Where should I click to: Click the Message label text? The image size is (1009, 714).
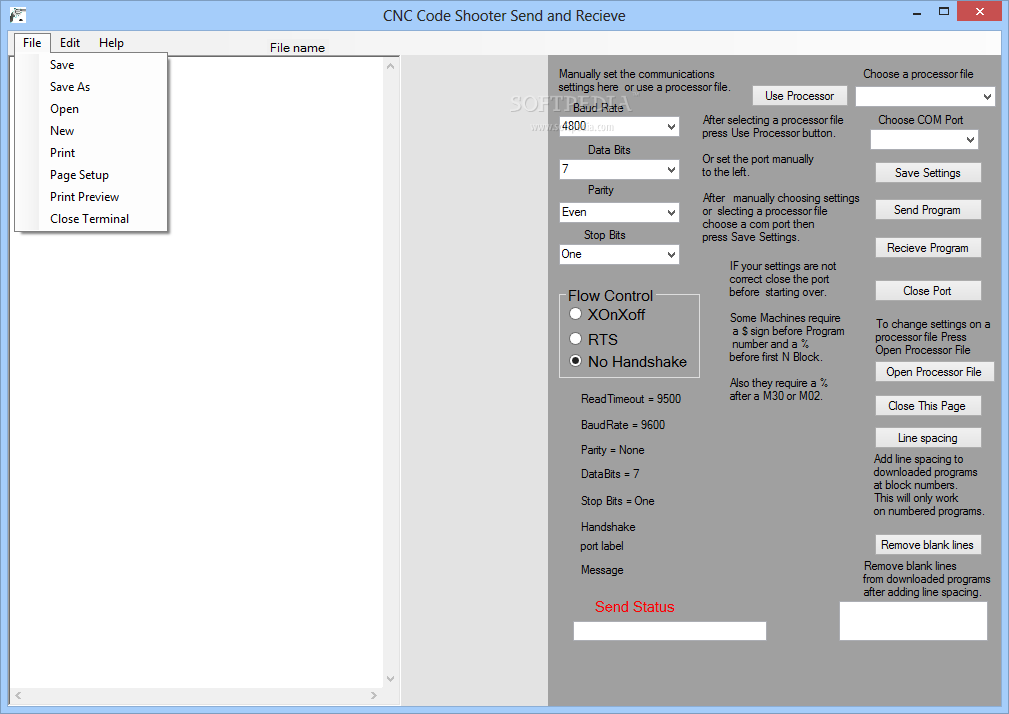coord(602,570)
